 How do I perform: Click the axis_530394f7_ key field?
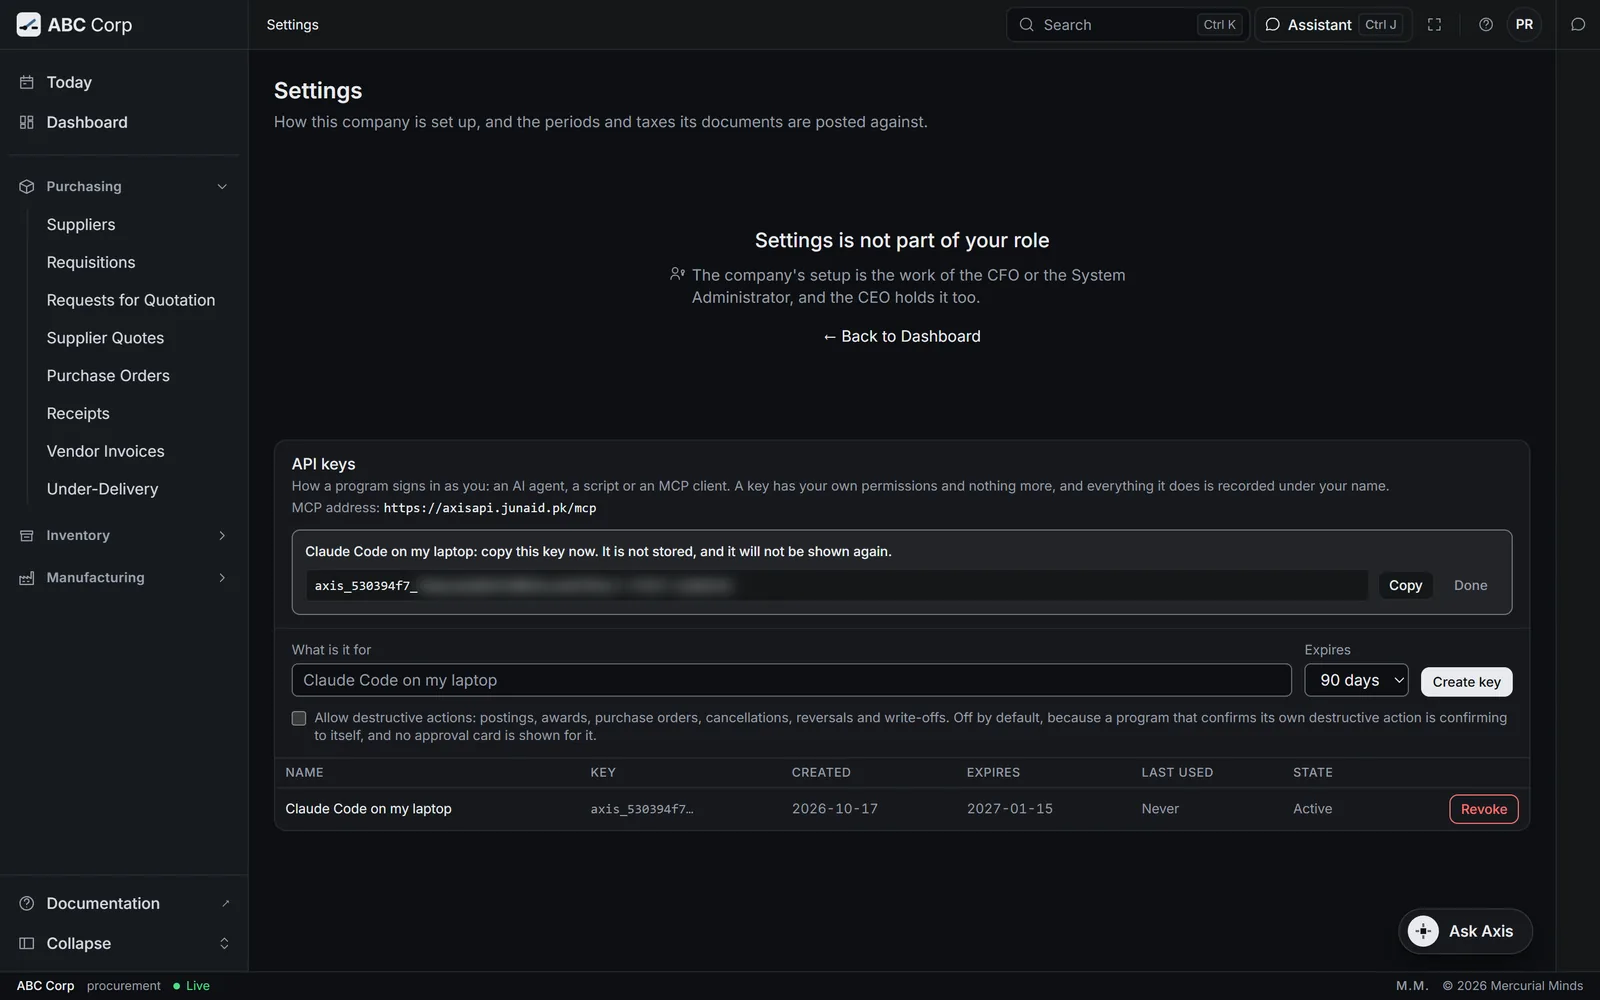point(836,586)
